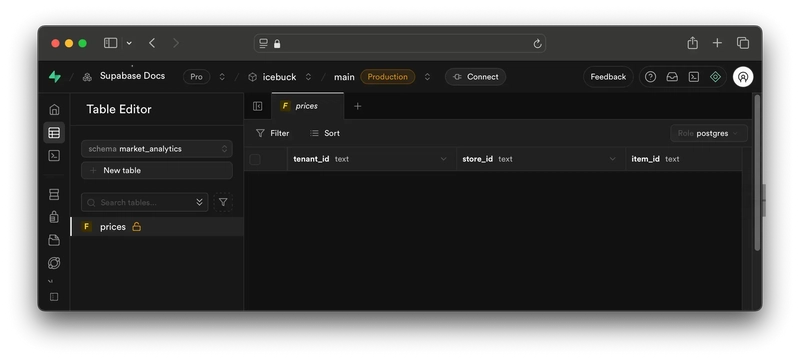This screenshot has height=361, width=800.
Task: Click the main branch link
Action: click(x=344, y=77)
